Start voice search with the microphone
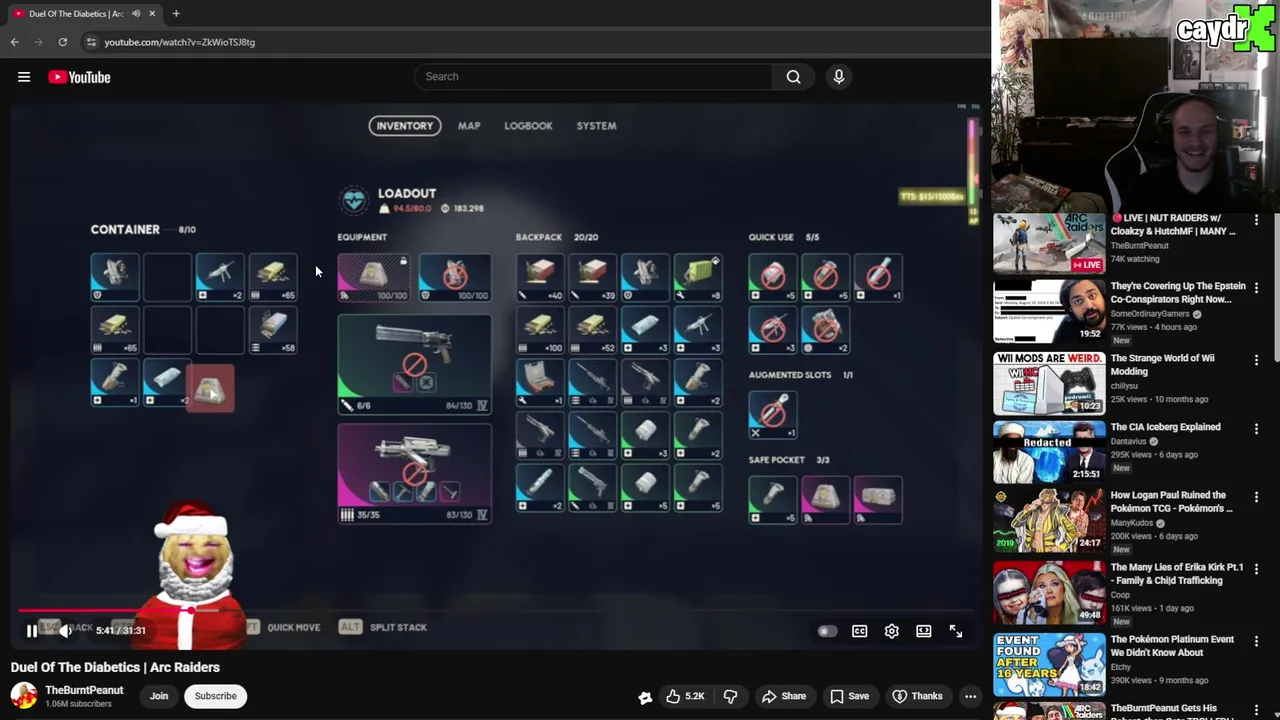 [839, 77]
